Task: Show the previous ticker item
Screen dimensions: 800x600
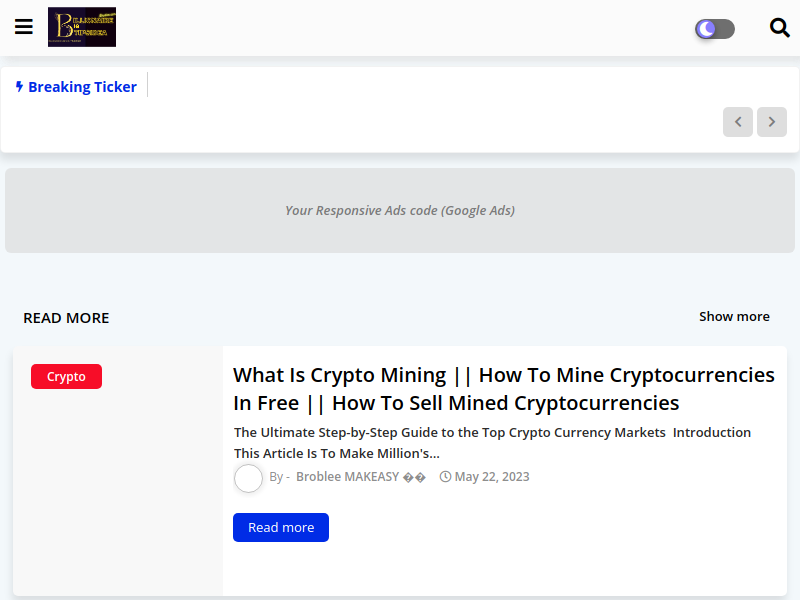Action: (x=738, y=122)
